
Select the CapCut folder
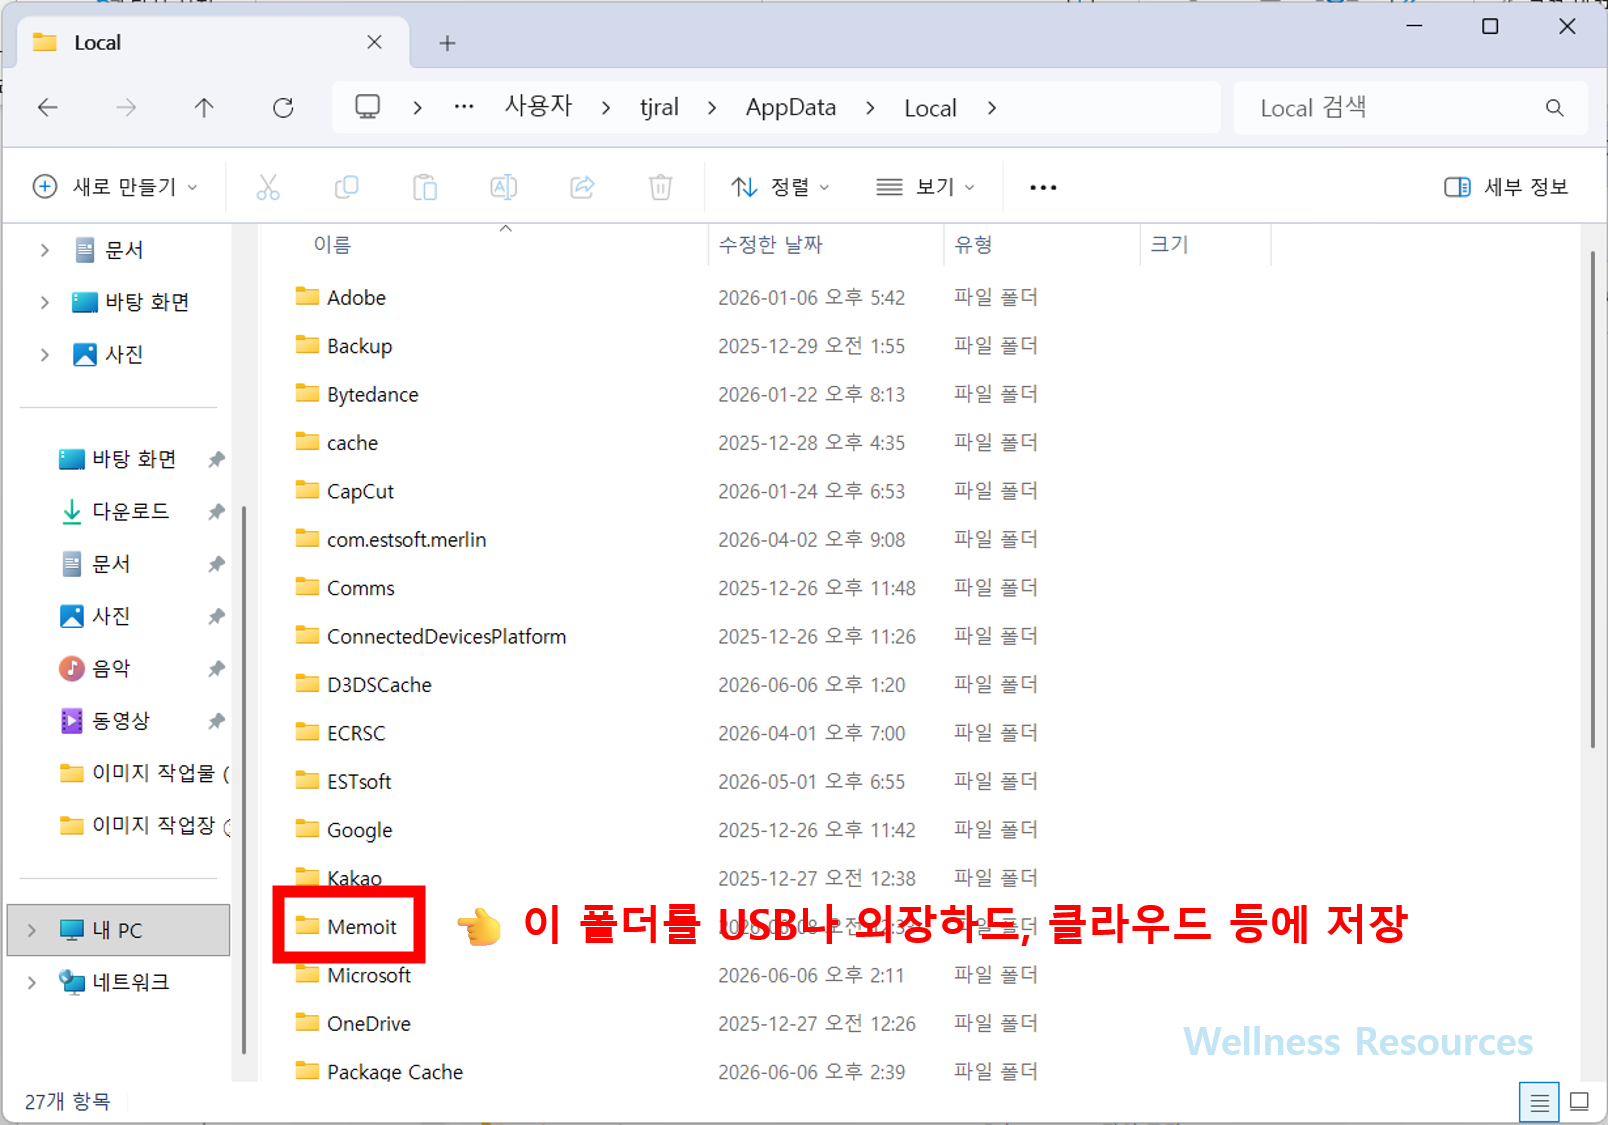[345, 491]
